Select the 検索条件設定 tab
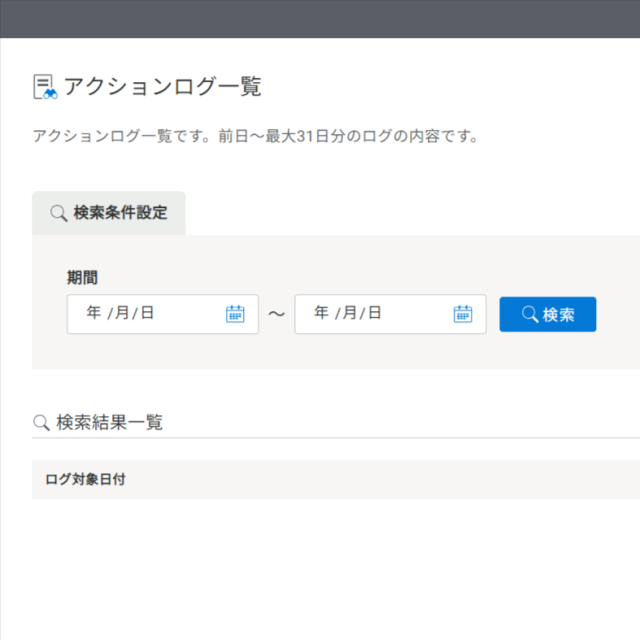This screenshot has width=640, height=640. [109, 213]
